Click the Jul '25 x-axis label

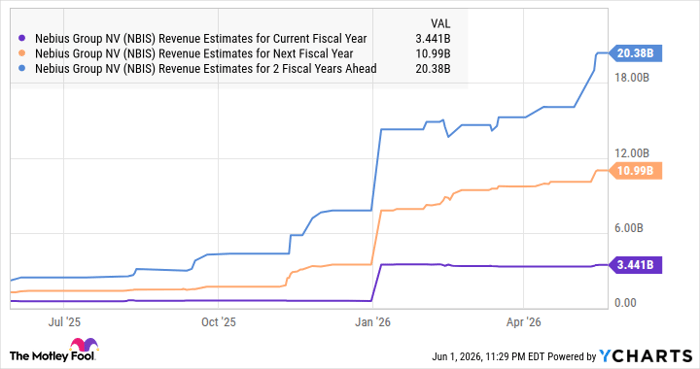coord(64,322)
